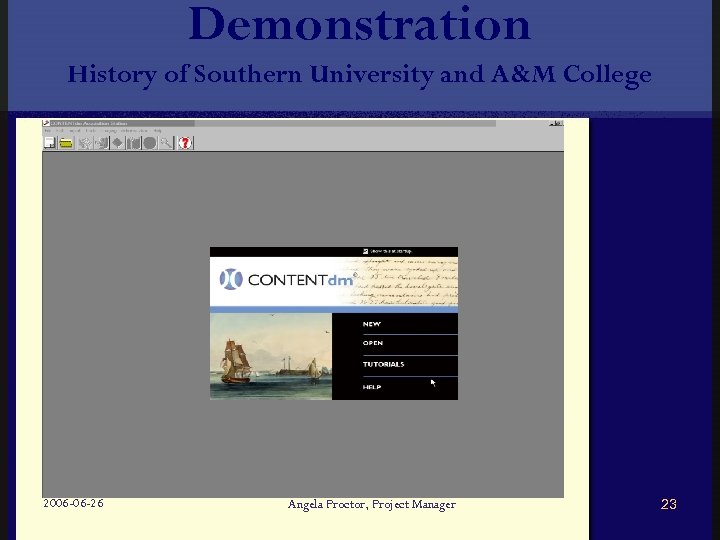
Task: Click the CONTENTdm logo emblem on splash
Action: coord(231,279)
